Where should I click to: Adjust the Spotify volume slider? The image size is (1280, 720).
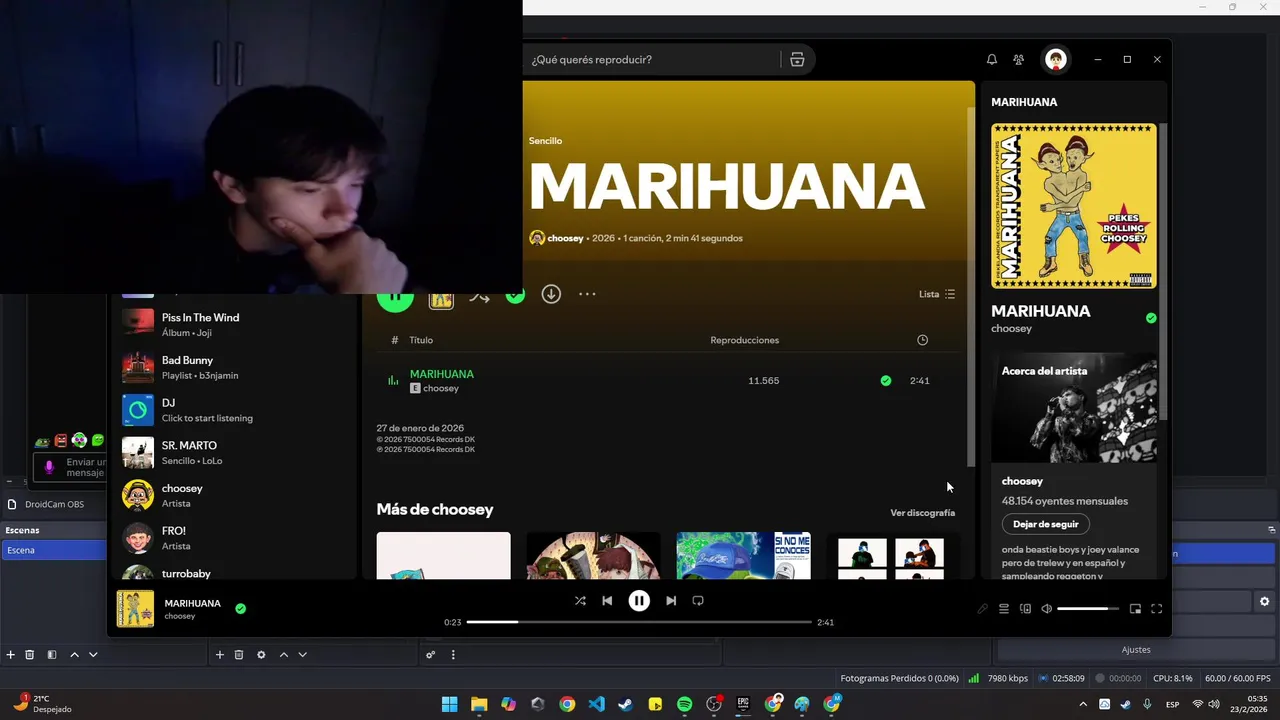point(1088,609)
